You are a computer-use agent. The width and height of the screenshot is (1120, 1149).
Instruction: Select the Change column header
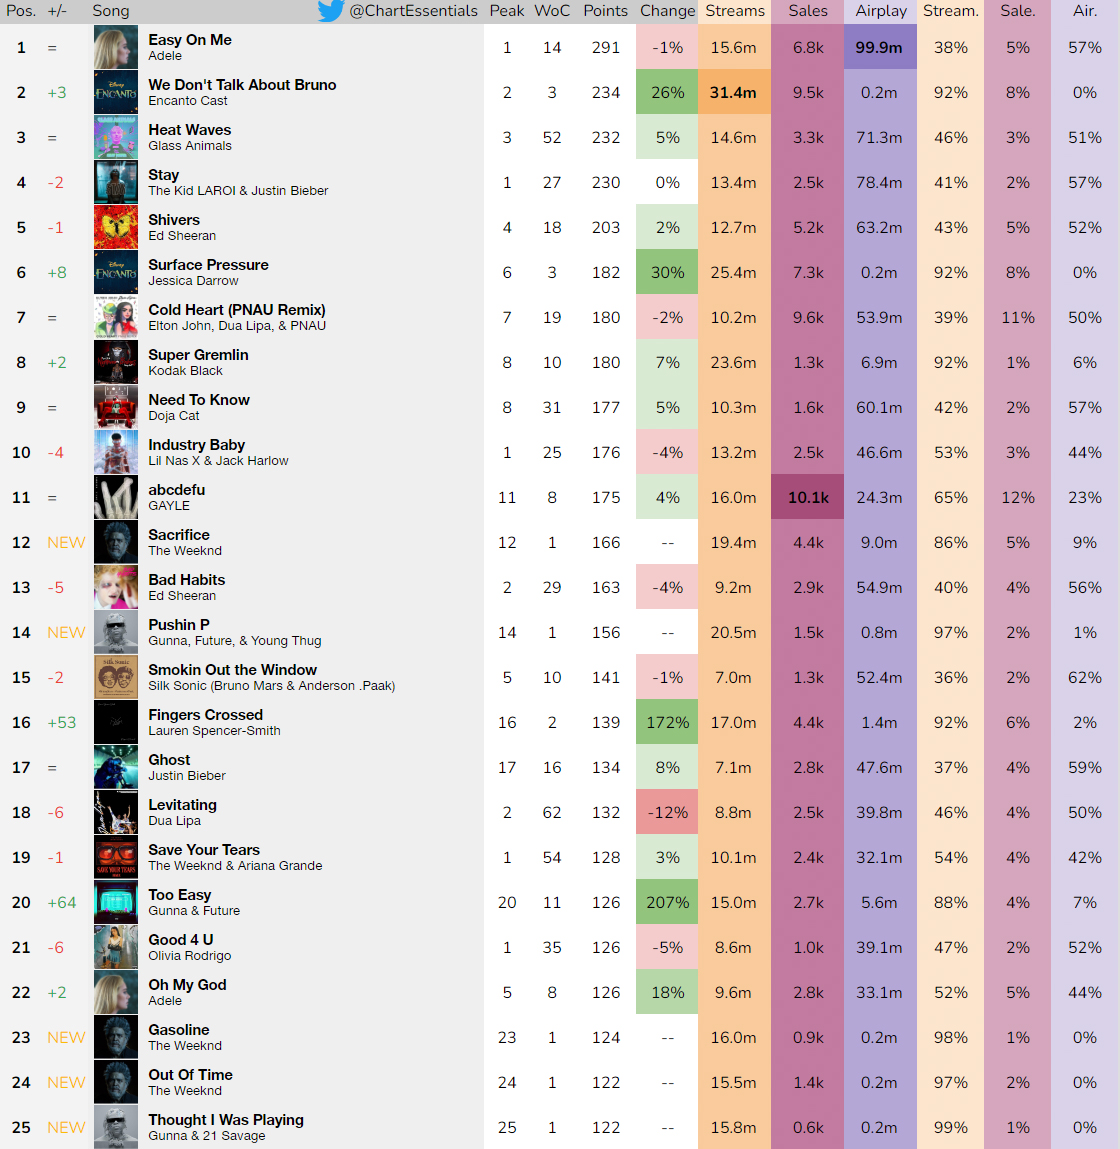pyautogui.click(x=667, y=11)
